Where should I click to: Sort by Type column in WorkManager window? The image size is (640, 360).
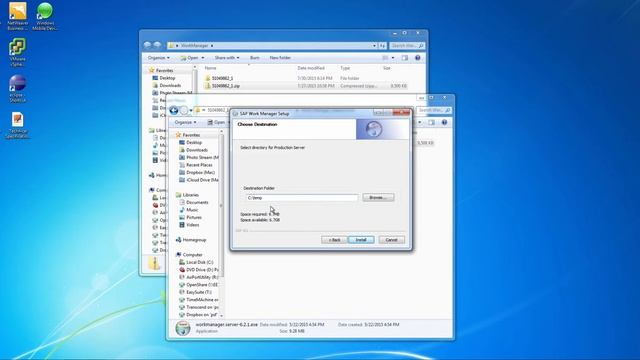click(x=345, y=68)
